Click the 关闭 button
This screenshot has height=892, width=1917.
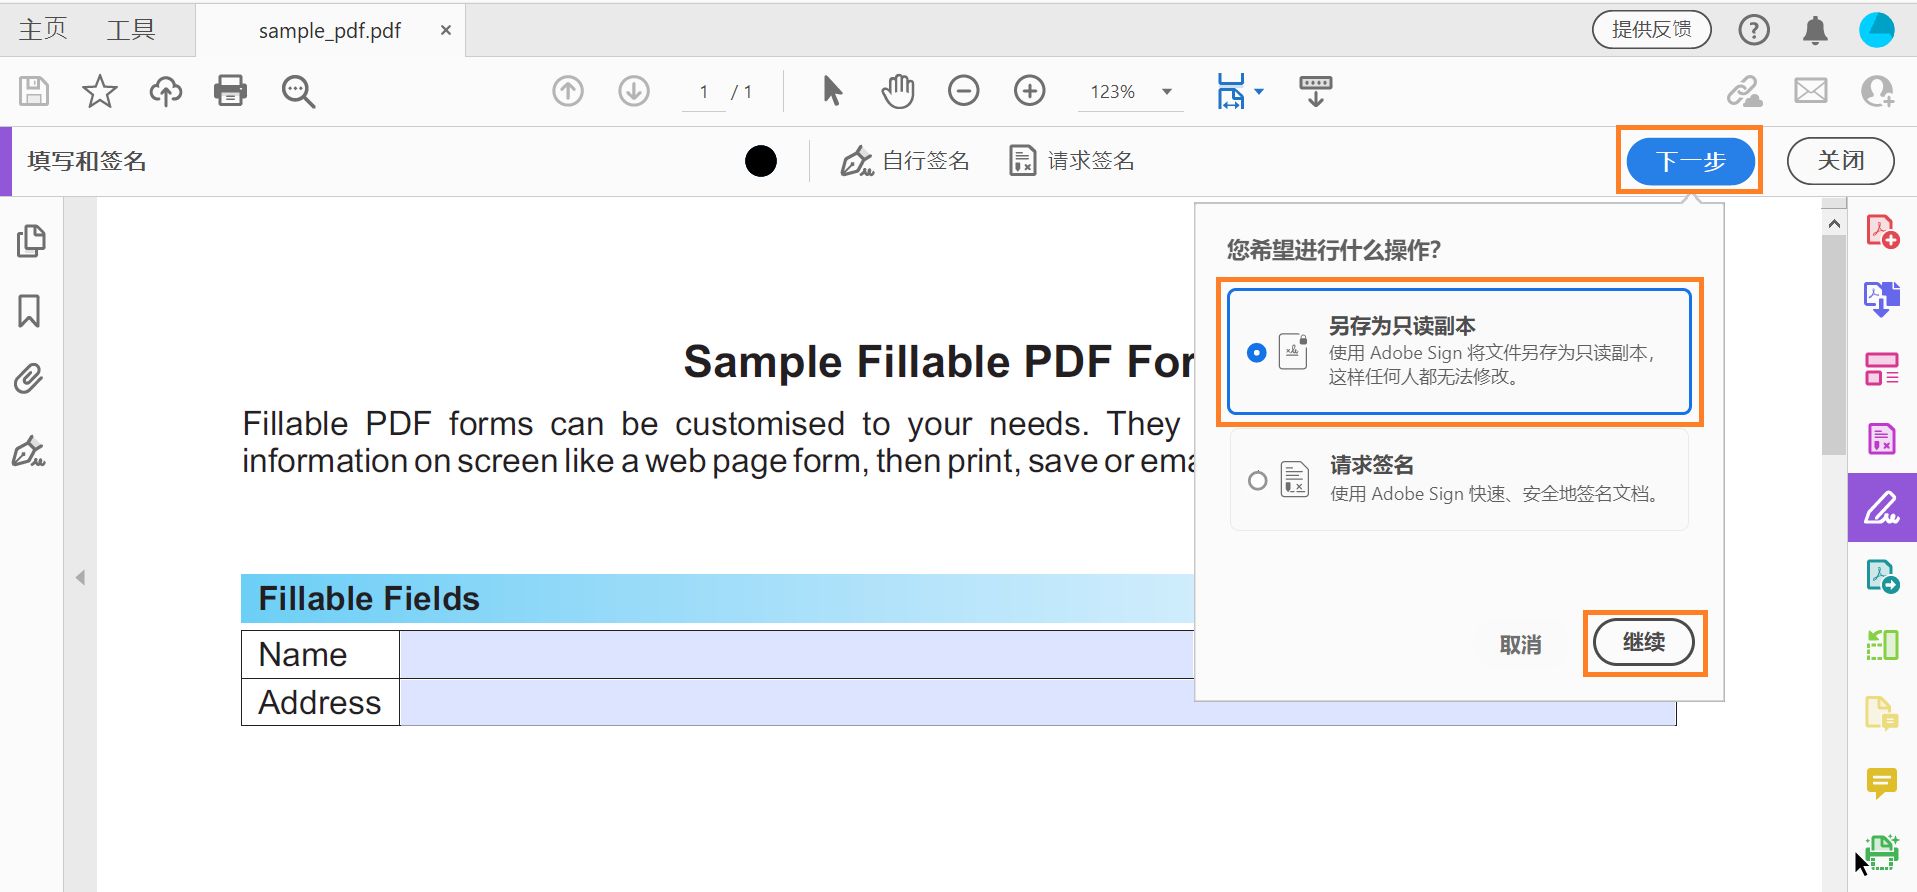tap(1840, 161)
